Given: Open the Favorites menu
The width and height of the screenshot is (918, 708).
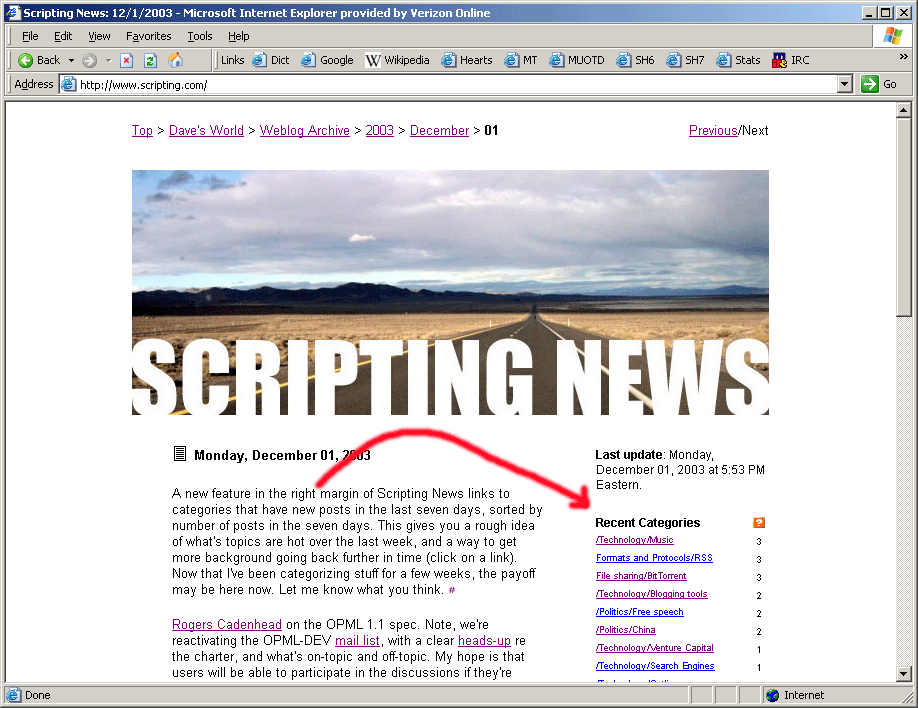Looking at the screenshot, I should (x=148, y=36).
